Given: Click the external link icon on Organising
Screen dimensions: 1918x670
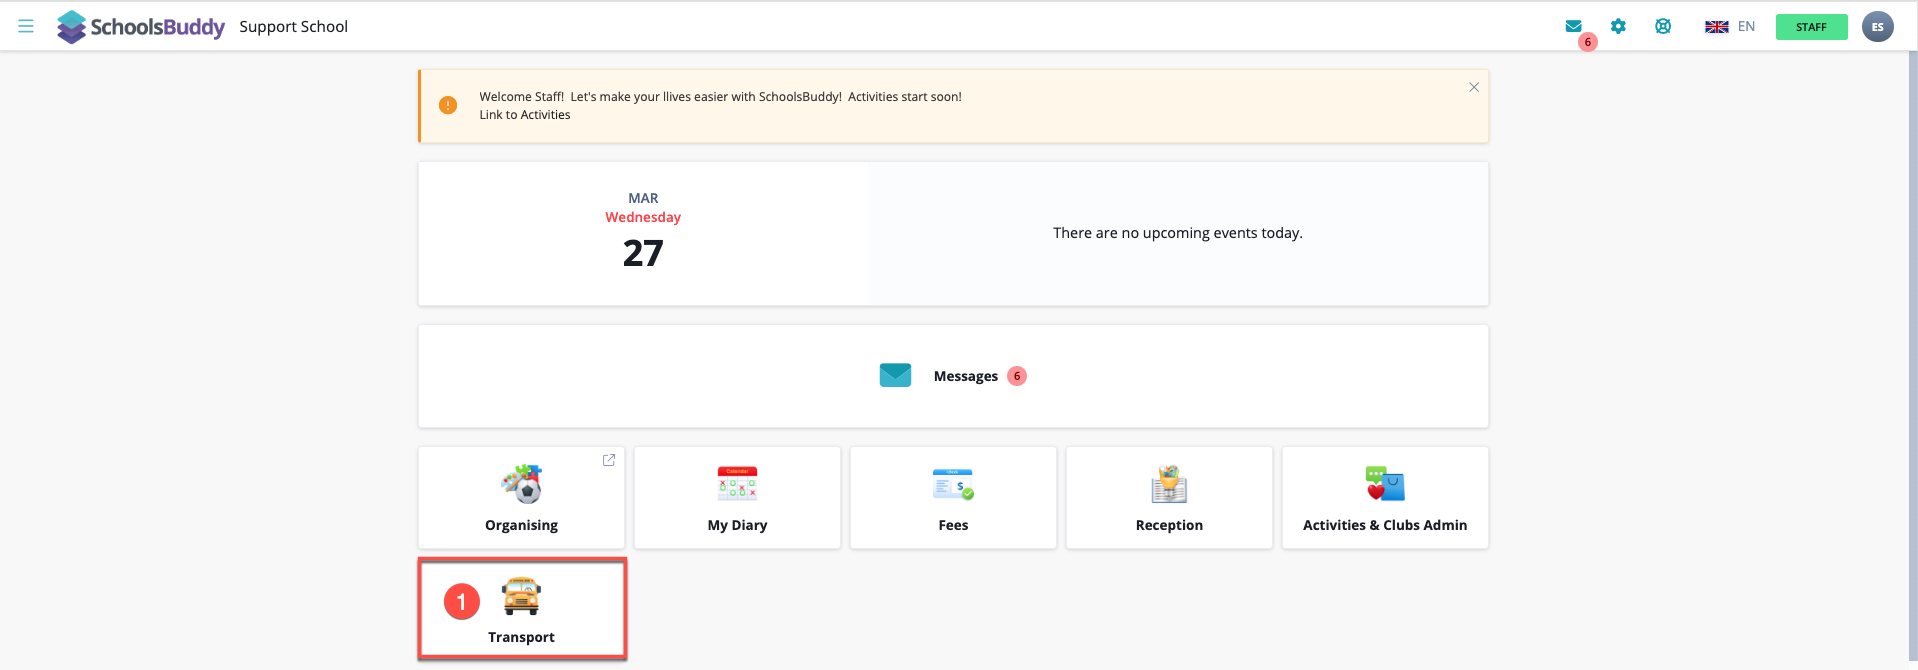Looking at the screenshot, I should [608, 460].
